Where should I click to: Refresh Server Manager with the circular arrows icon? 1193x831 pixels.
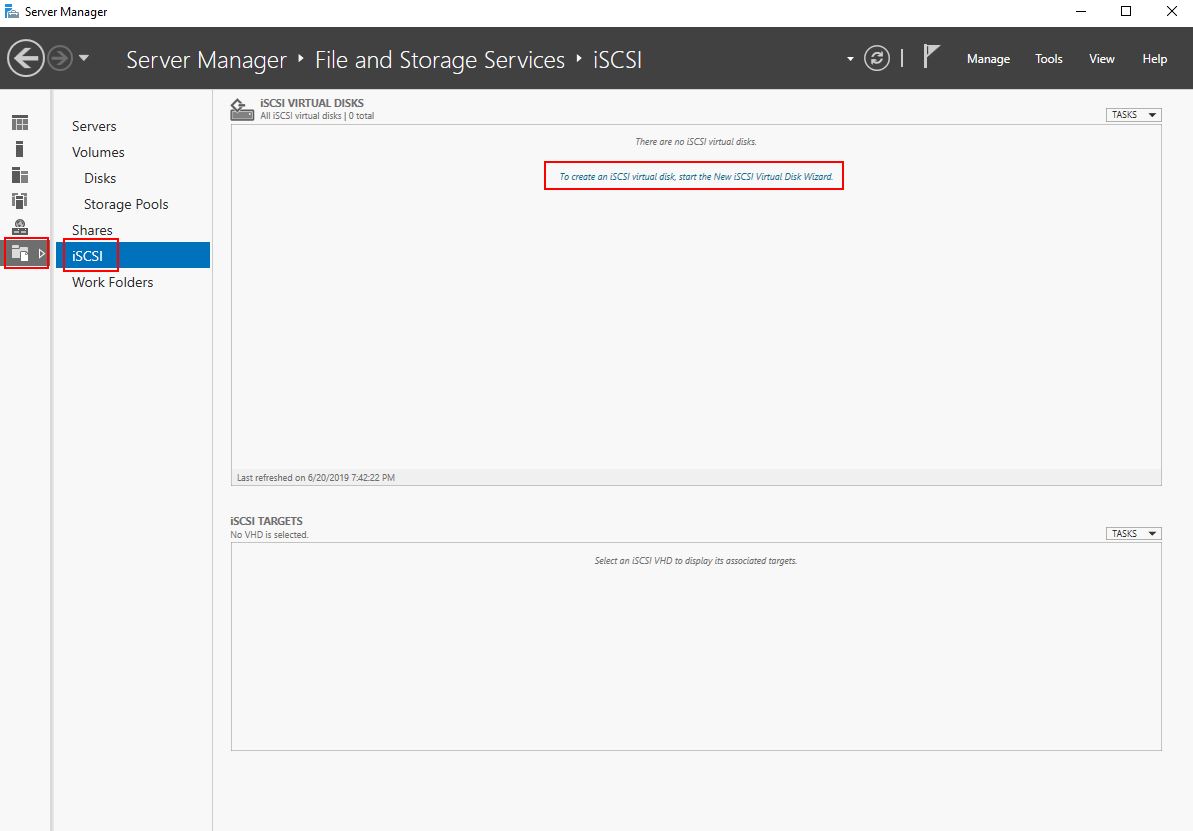876,59
